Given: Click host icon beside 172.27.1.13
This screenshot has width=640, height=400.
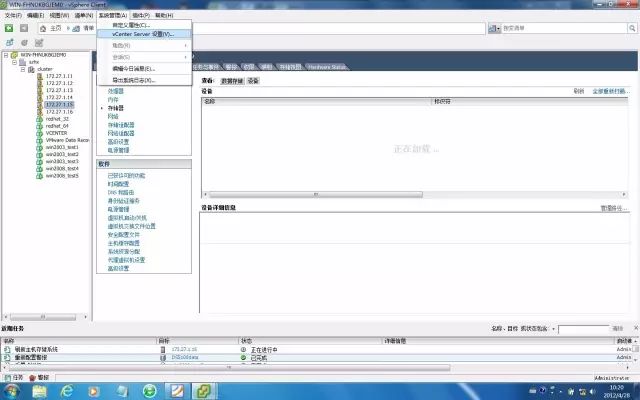Looking at the screenshot, I should (x=40, y=90).
